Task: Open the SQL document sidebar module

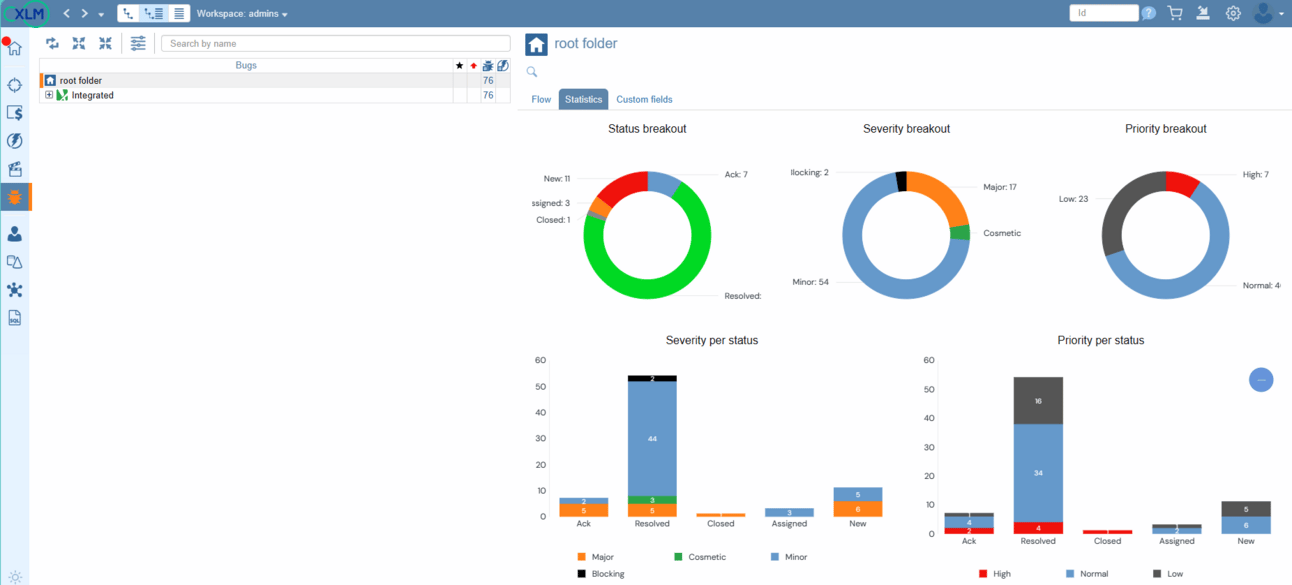Action: pyautogui.click(x=15, y=318)
